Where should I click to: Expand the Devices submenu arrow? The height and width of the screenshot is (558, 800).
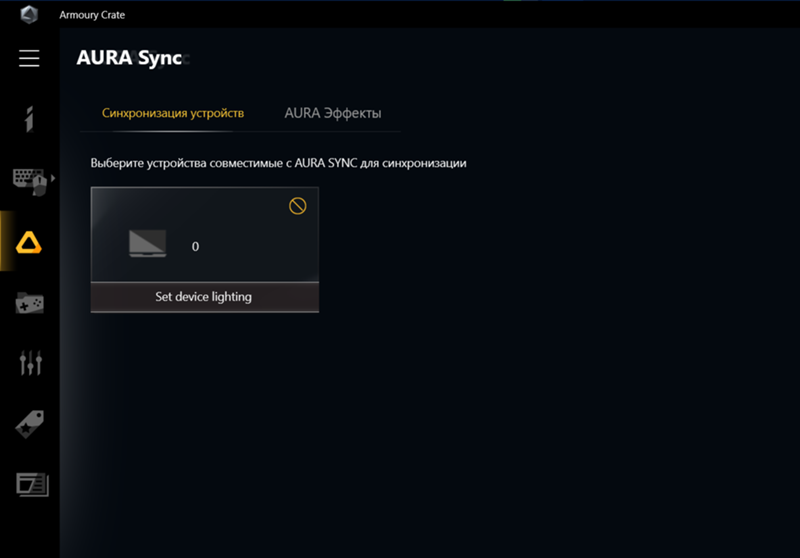click(x=53, y=179)
